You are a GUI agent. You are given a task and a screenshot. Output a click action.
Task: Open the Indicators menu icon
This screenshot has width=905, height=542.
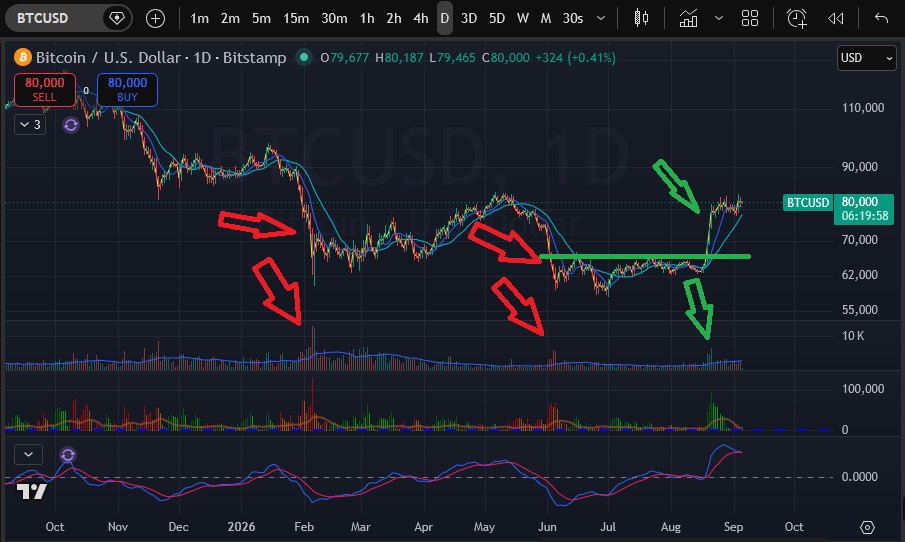[688, 18]
